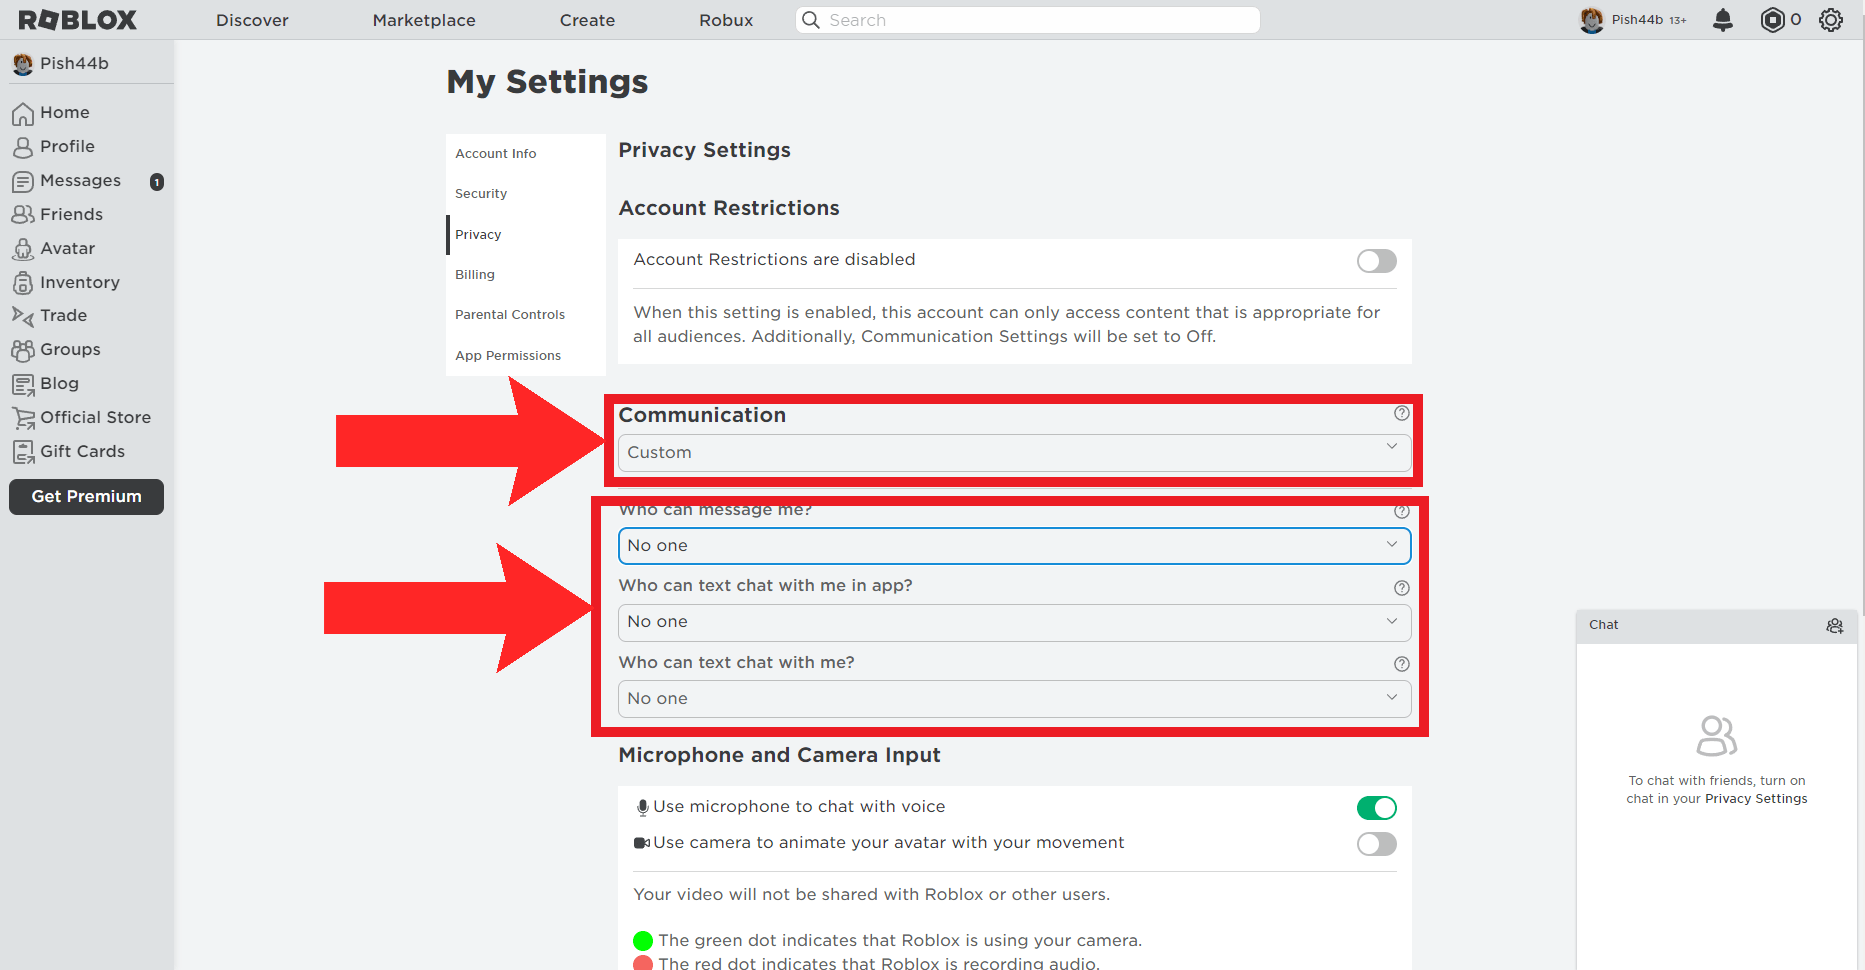1865x970 pixels.
Task: Open the Robux balance hexagon icon
Action: click(x=1772, y=20)
